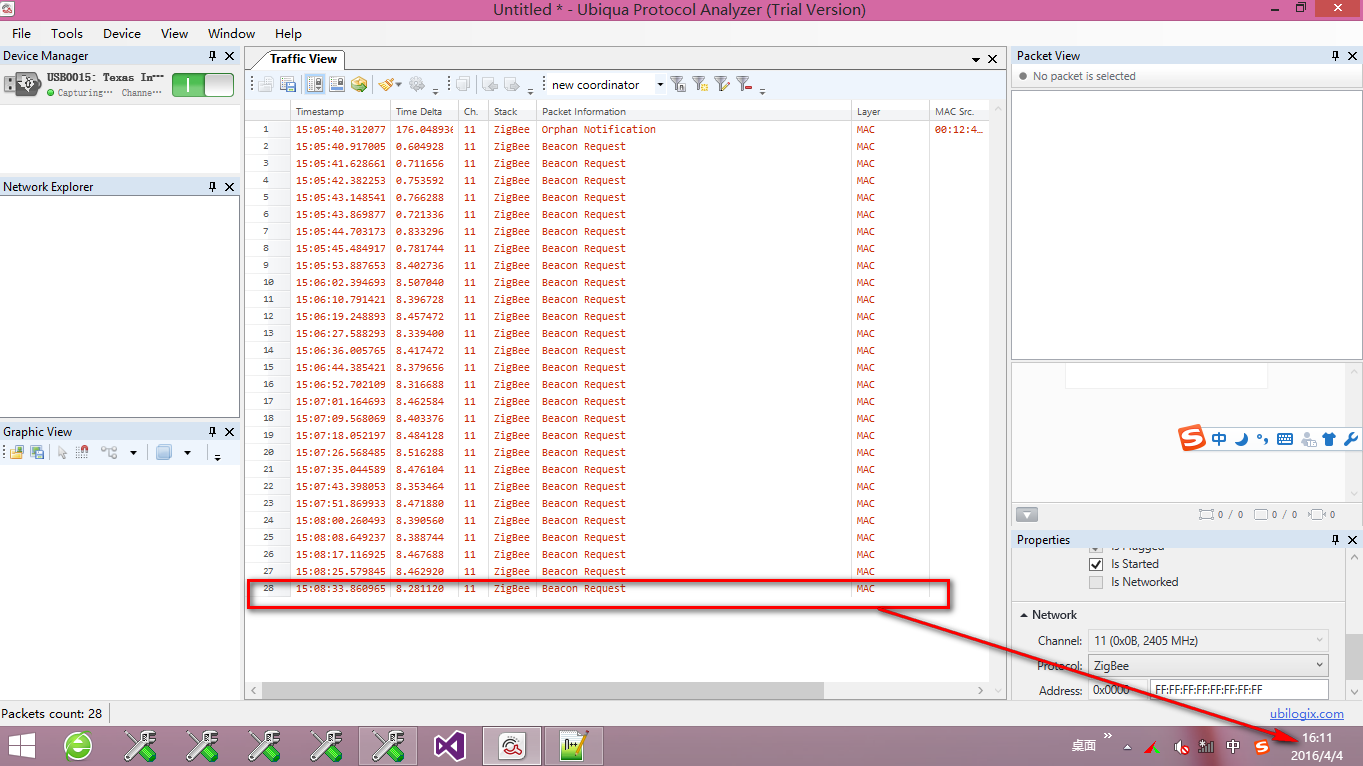Toggle the device capture on/off switch

[x=202, y=85]
